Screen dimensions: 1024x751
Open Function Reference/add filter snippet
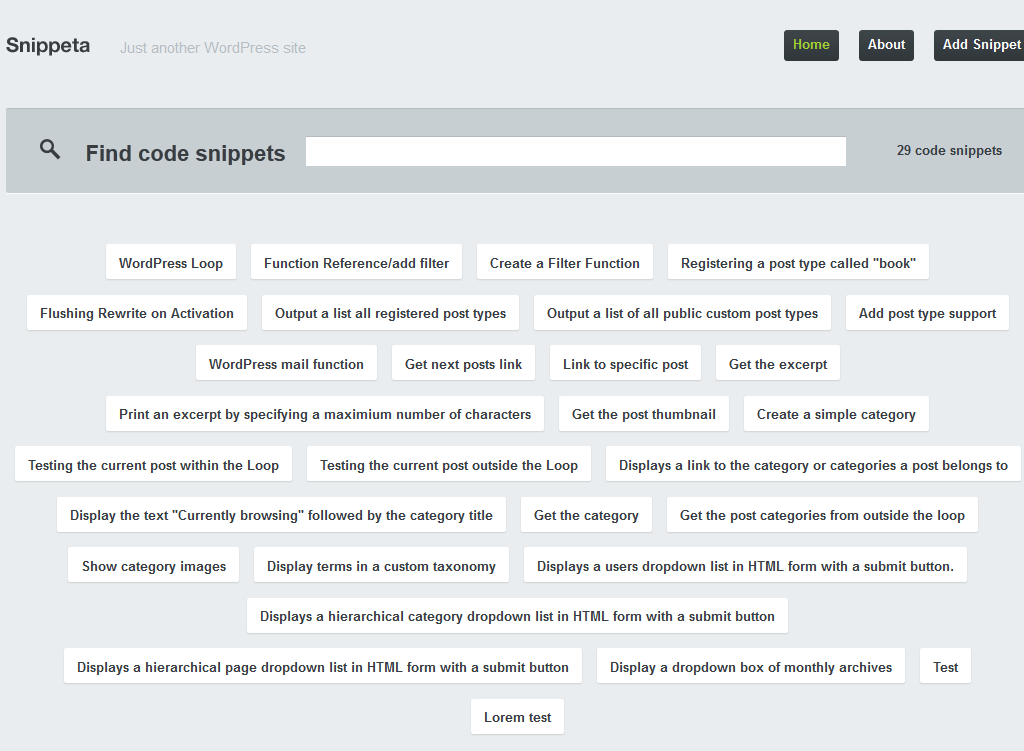click(x=356, y=263)
